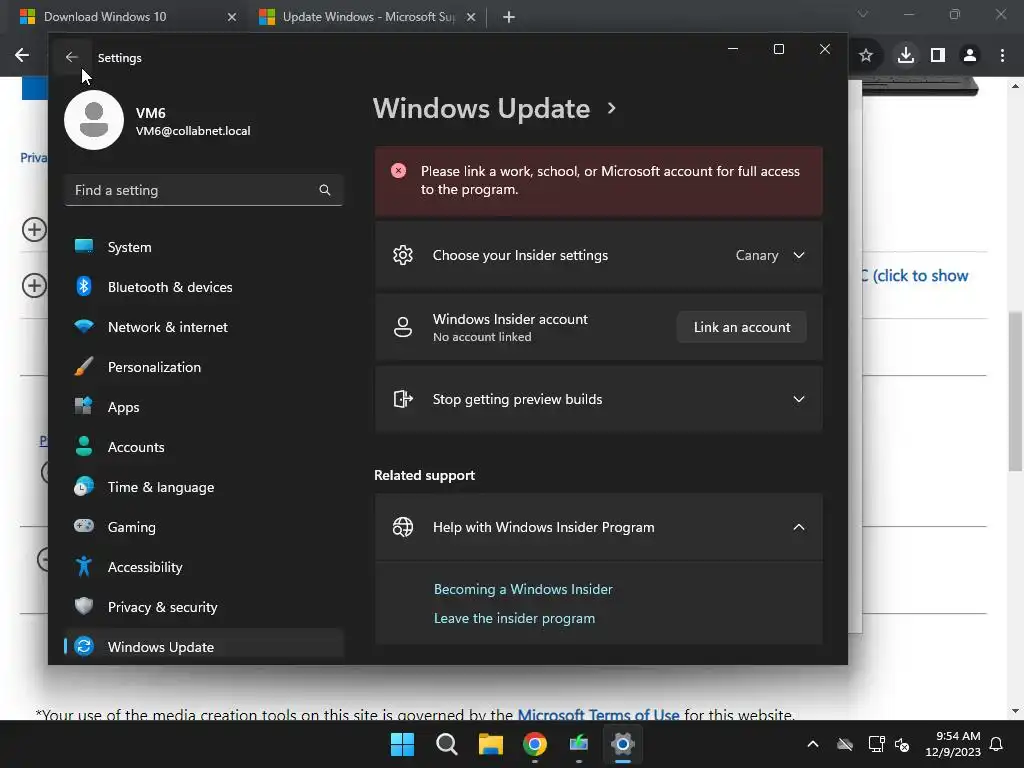Go back using the Settings back arrow
Screen dimensions: 1024x768
(72, 57)
